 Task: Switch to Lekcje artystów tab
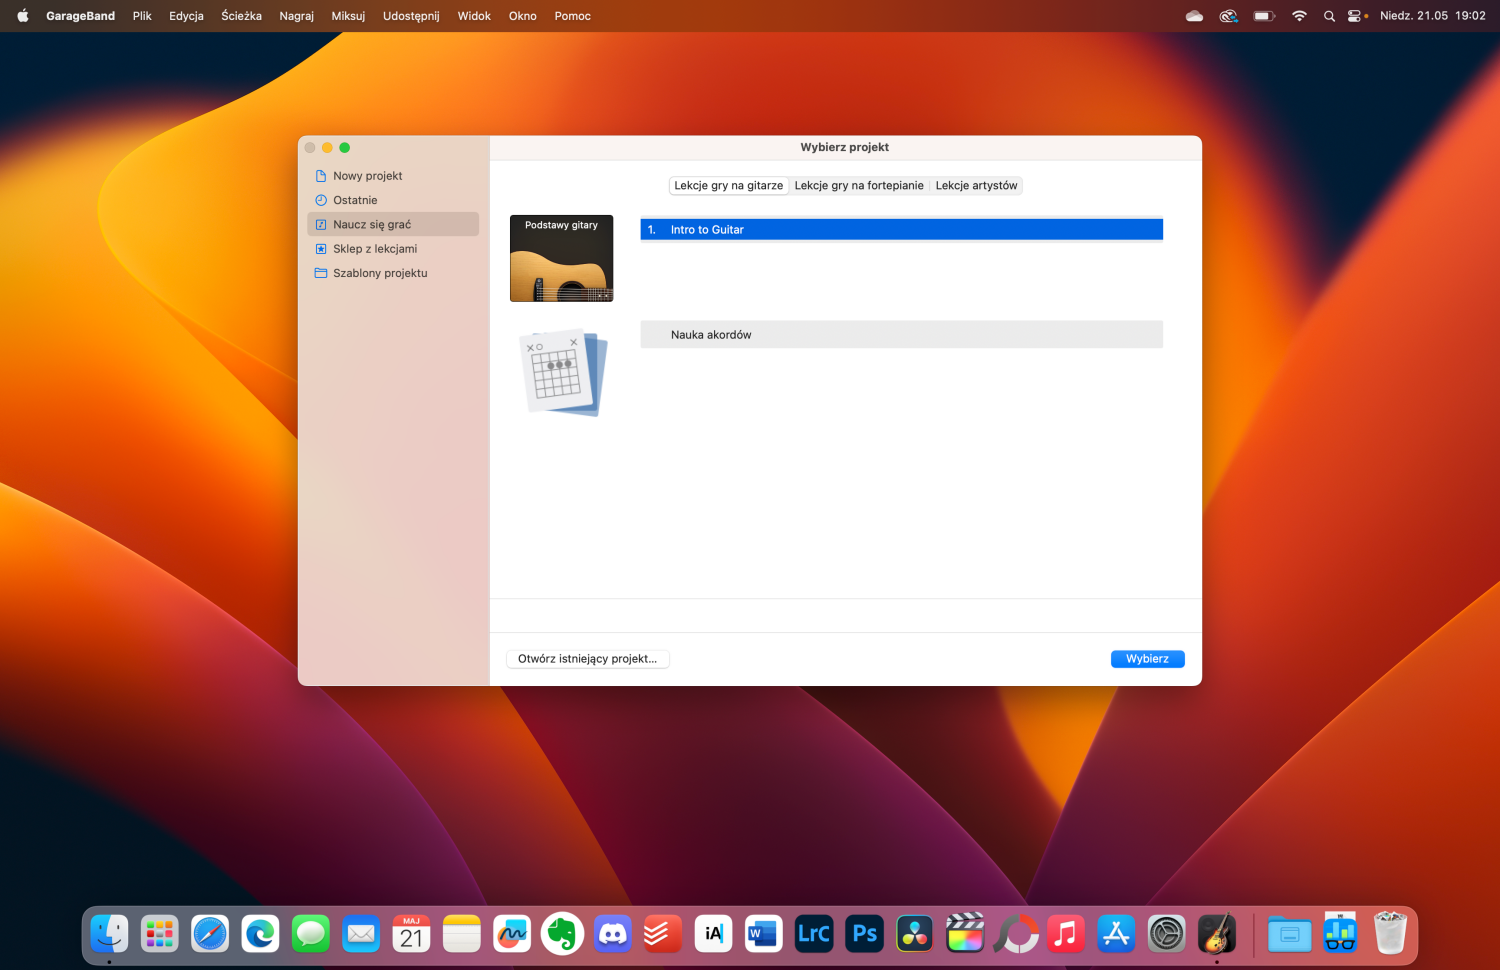976,186
